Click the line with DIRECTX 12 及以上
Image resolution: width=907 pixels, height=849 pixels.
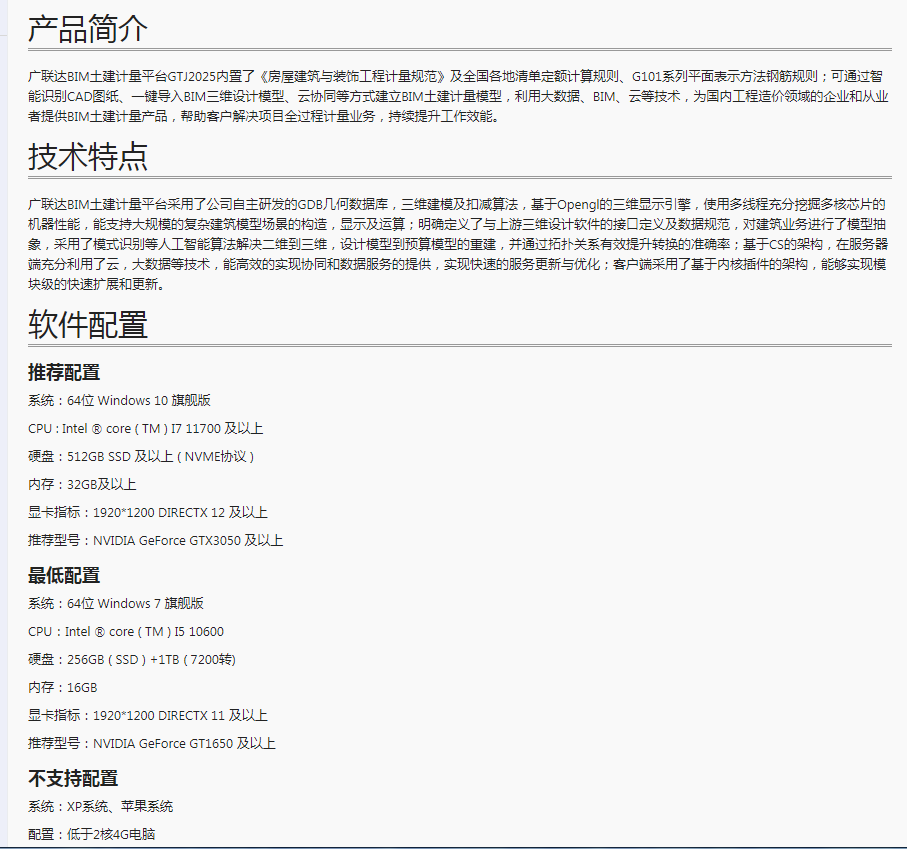(x=148, y=512)
